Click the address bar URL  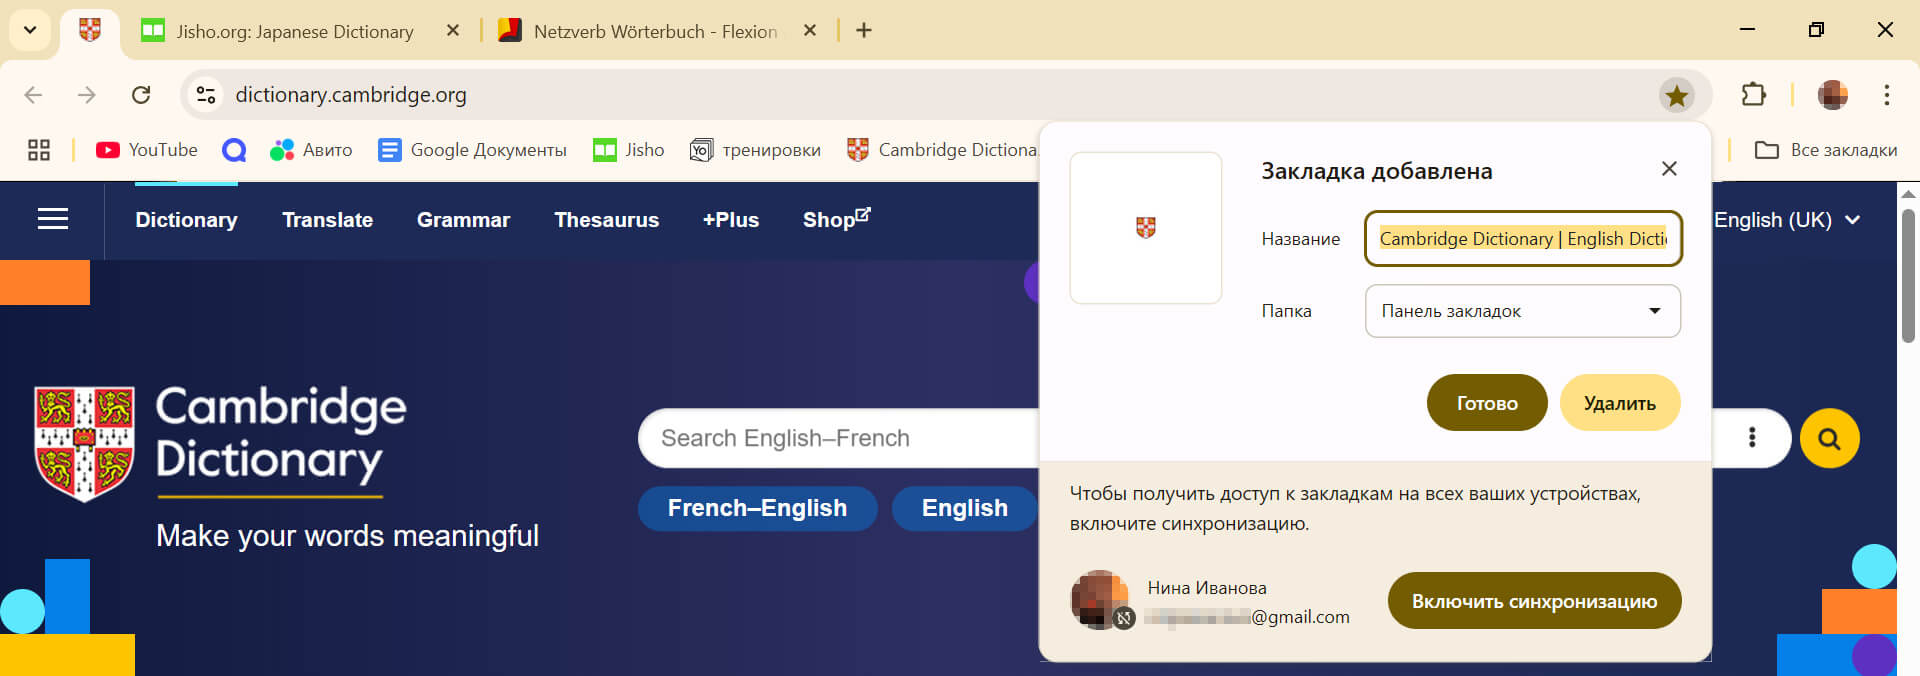point(351,95)
